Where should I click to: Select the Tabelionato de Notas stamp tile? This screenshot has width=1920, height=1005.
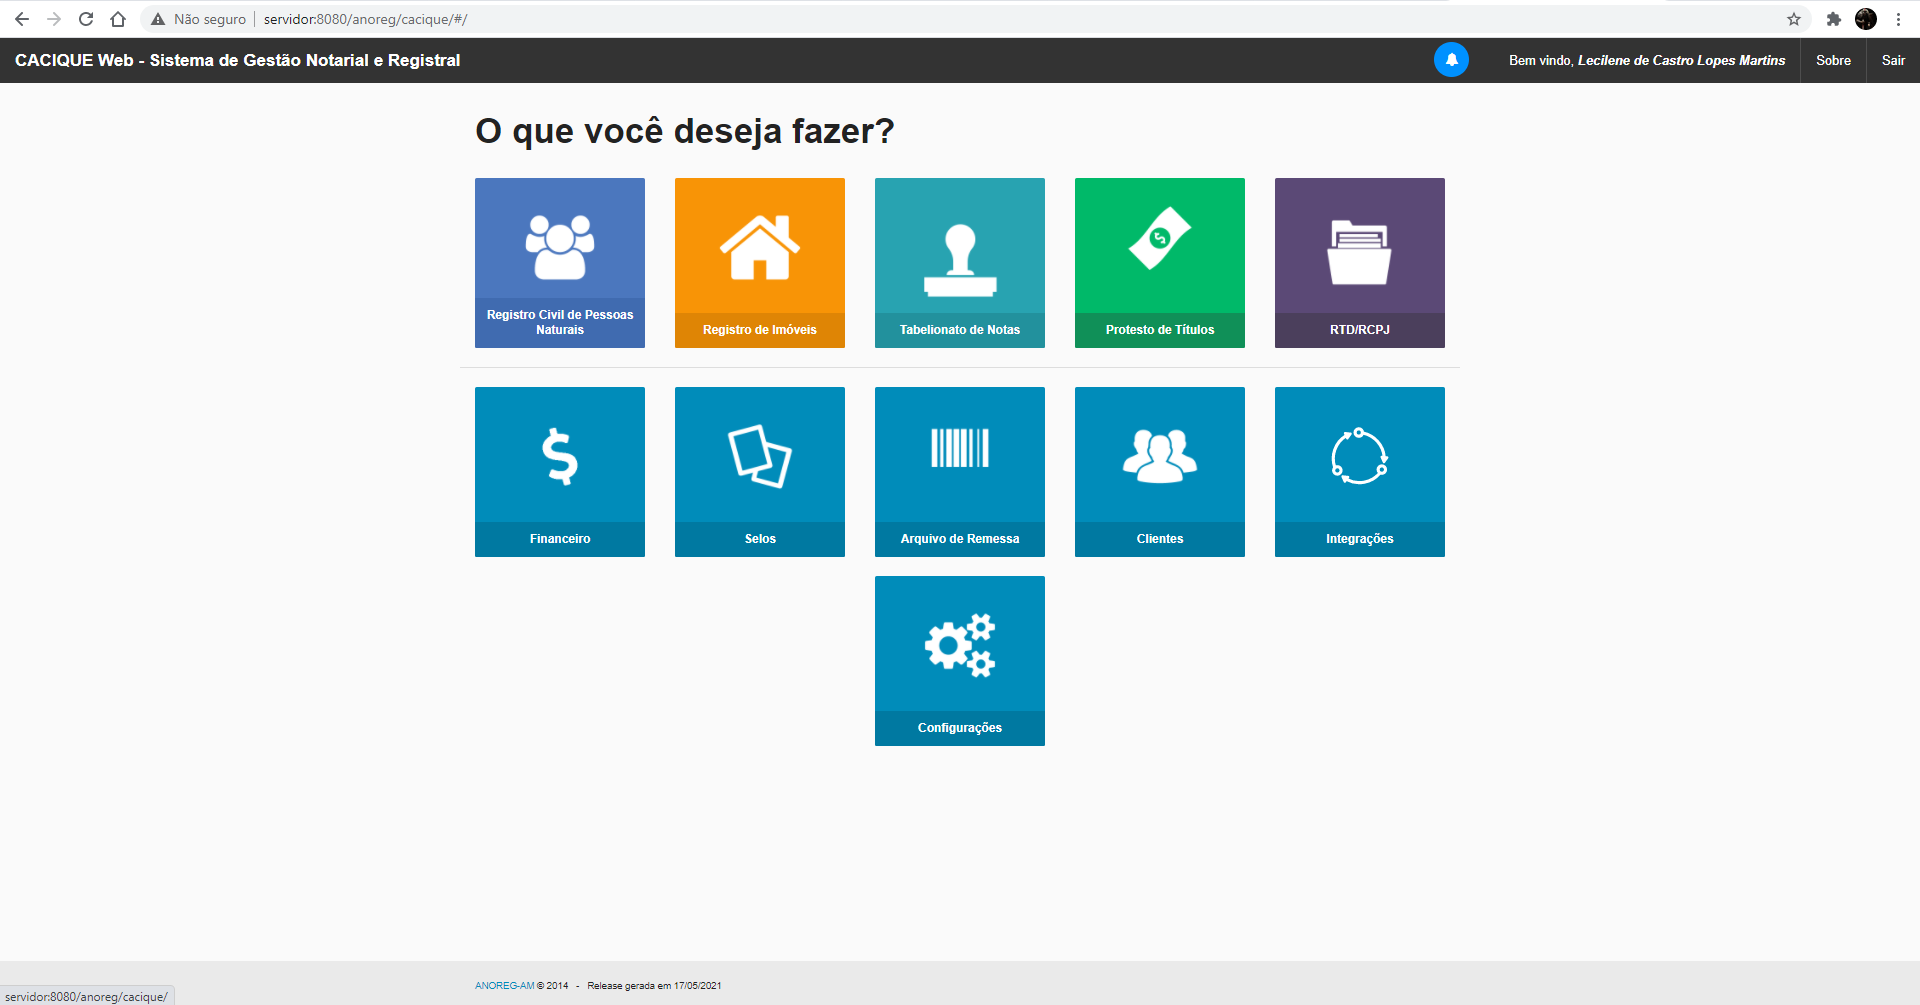pos(960,262)
